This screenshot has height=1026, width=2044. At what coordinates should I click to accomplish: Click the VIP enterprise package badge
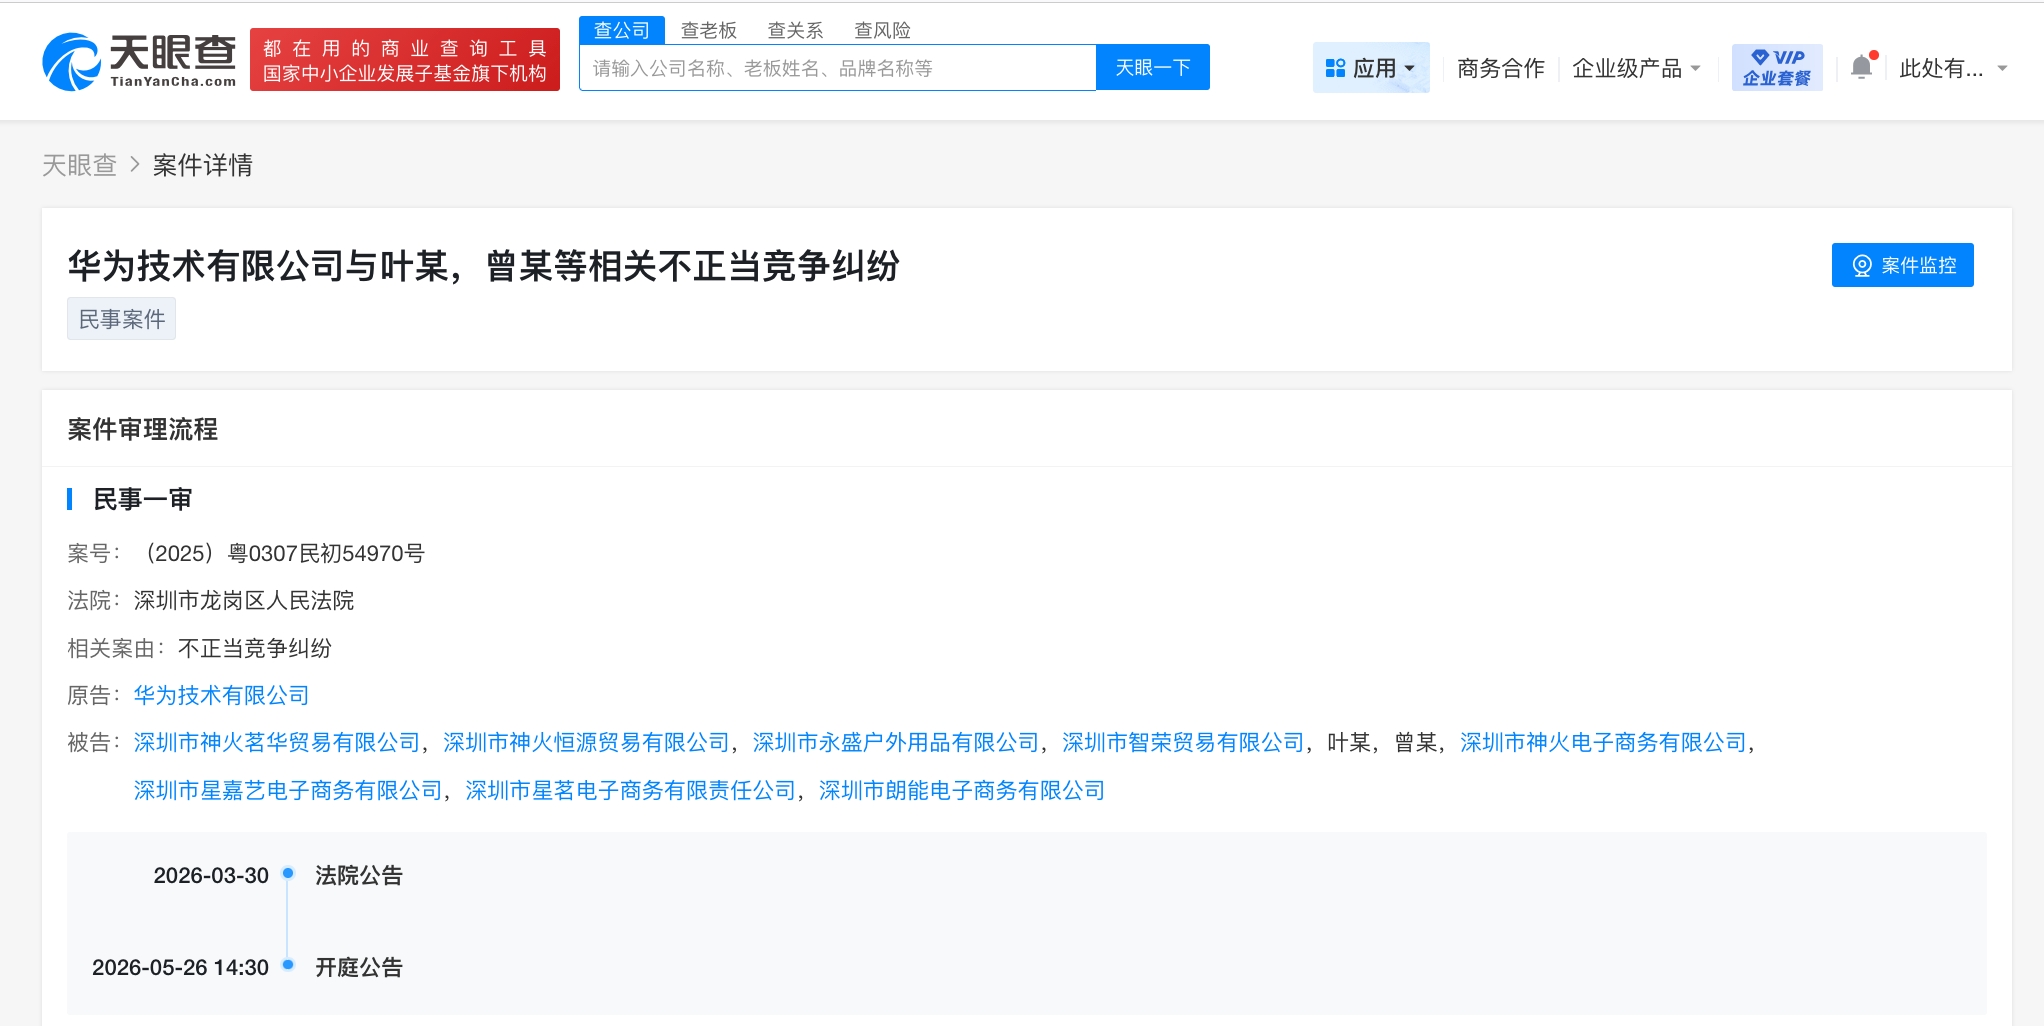pyautogui.click(x=1776, y=67)
